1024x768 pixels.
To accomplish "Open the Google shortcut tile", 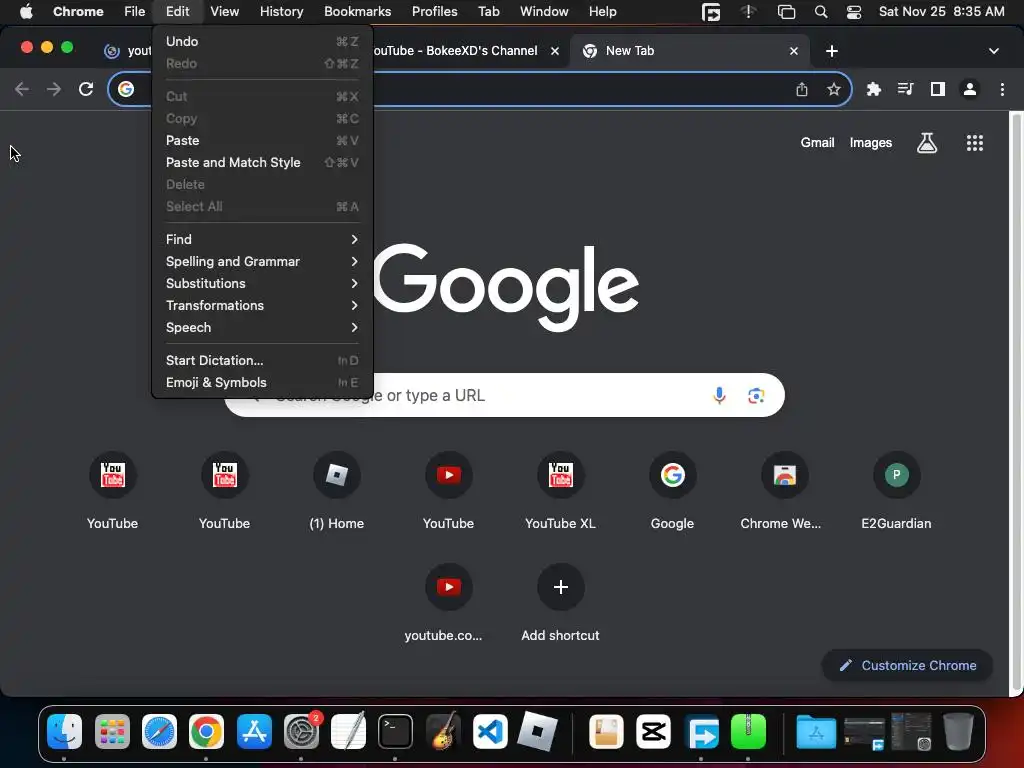I will [672, 490].
